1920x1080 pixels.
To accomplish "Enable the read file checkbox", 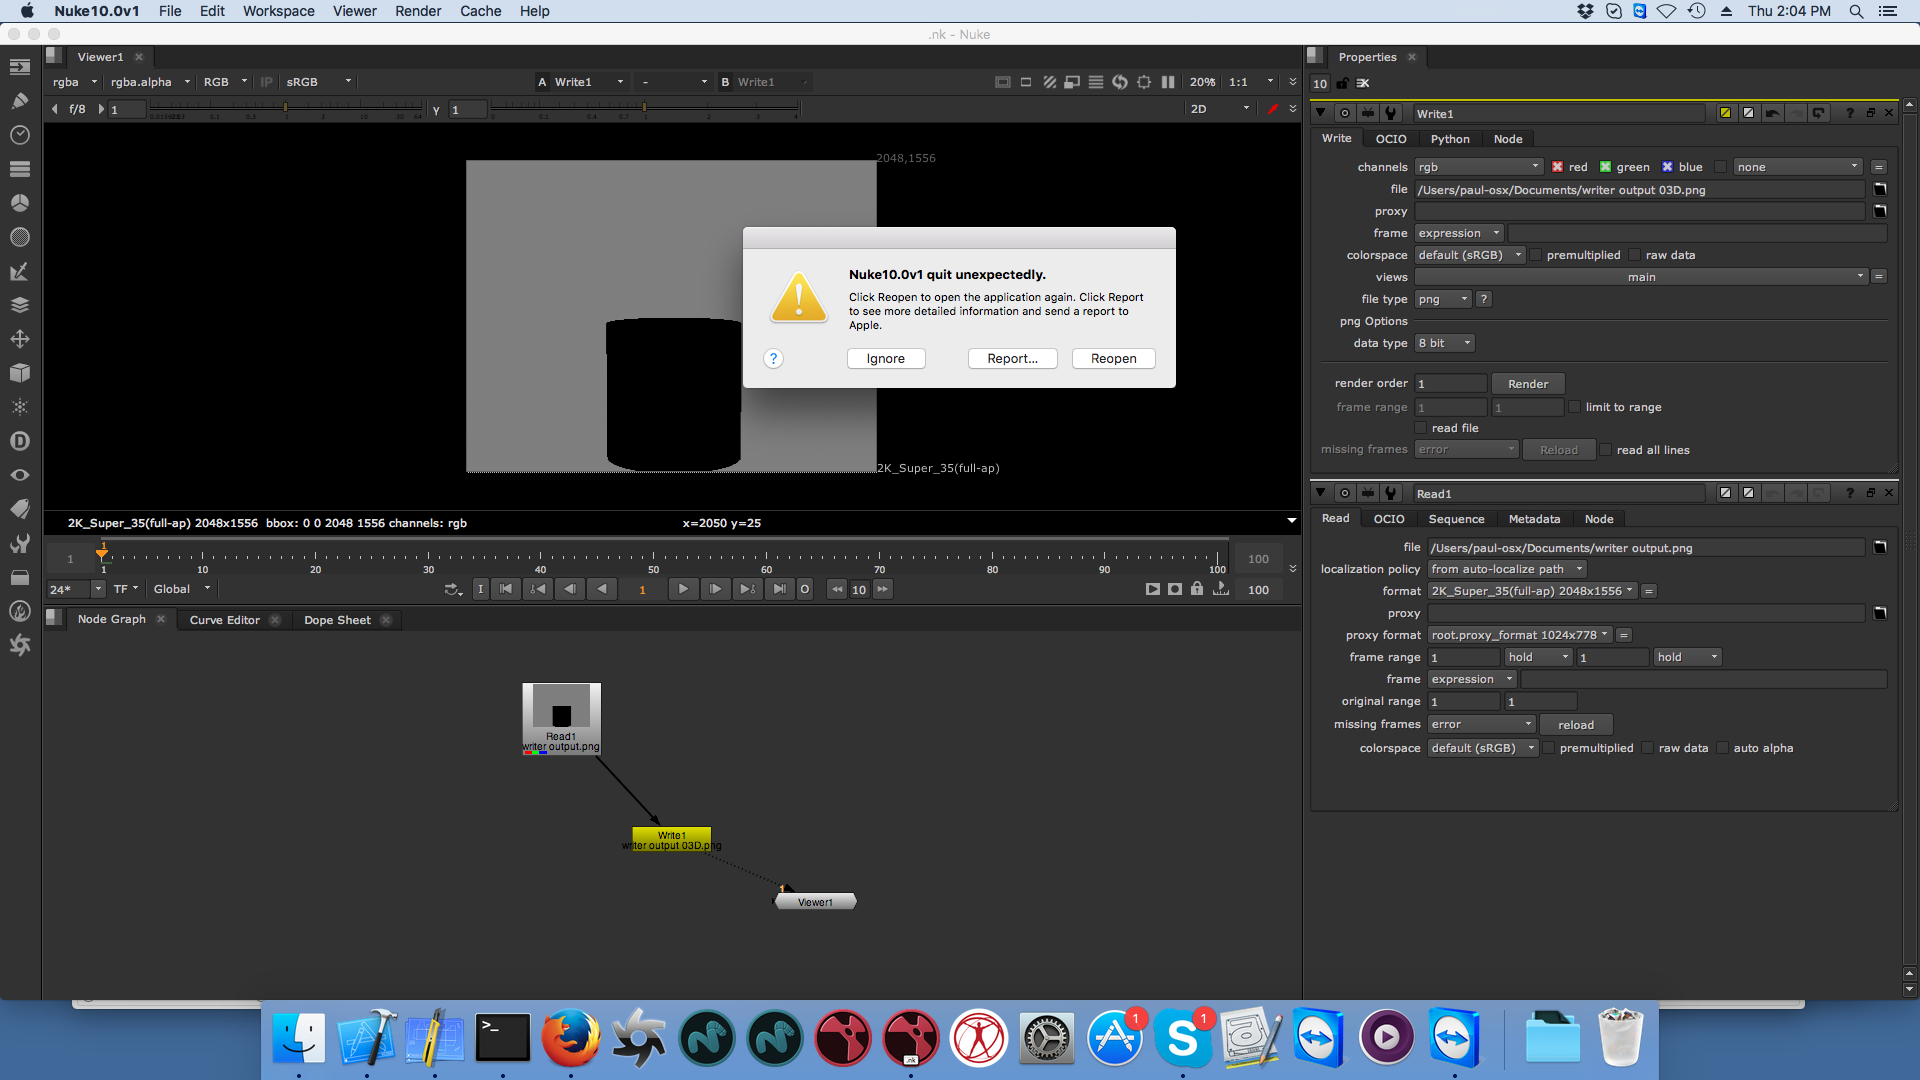I will click(1421, 428).
